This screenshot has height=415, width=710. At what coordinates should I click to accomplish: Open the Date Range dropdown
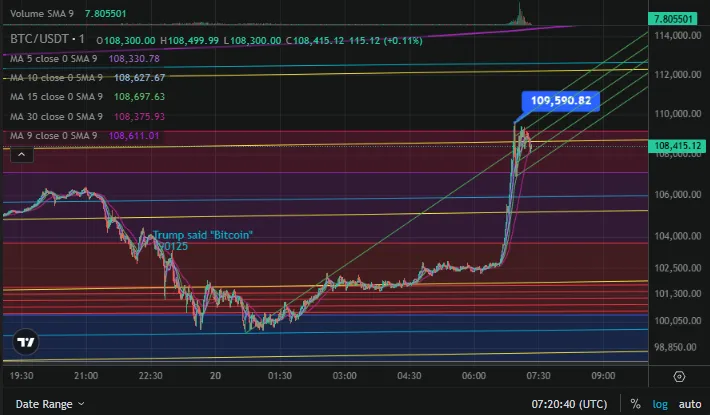[50, 404]
